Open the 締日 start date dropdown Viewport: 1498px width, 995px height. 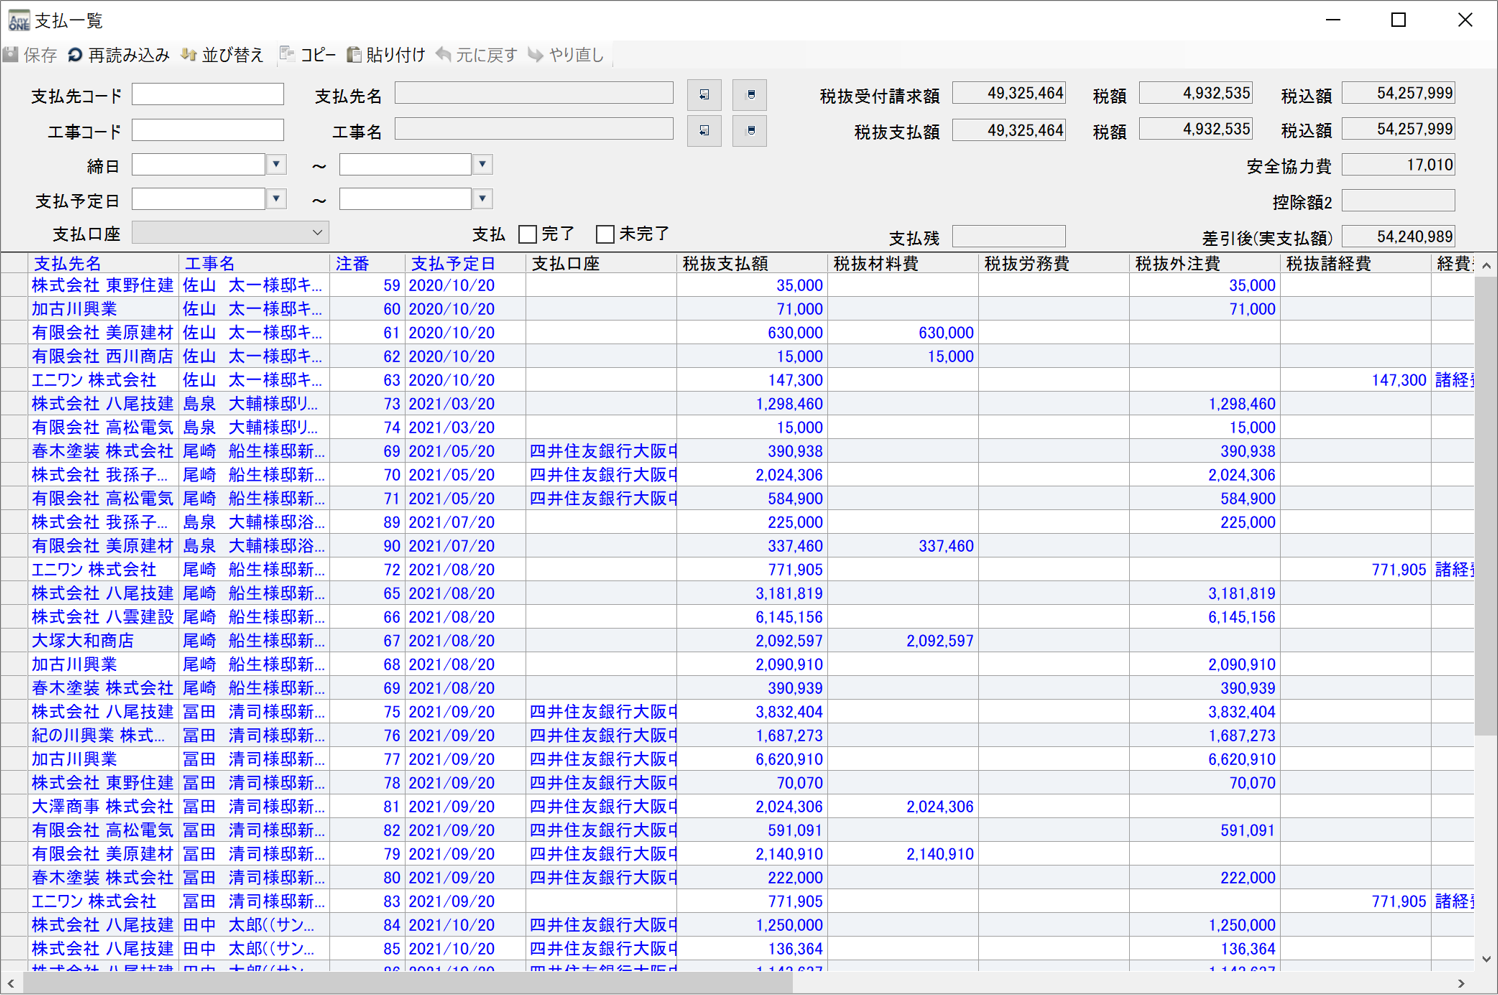pyautogui.click(x=277, y=165)
